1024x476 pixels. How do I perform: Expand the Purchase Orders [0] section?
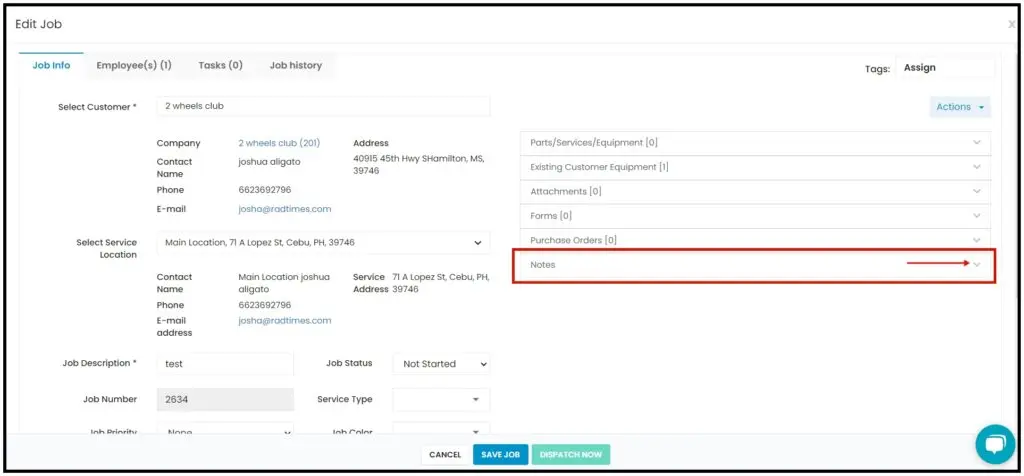click(x=755, y=240)
